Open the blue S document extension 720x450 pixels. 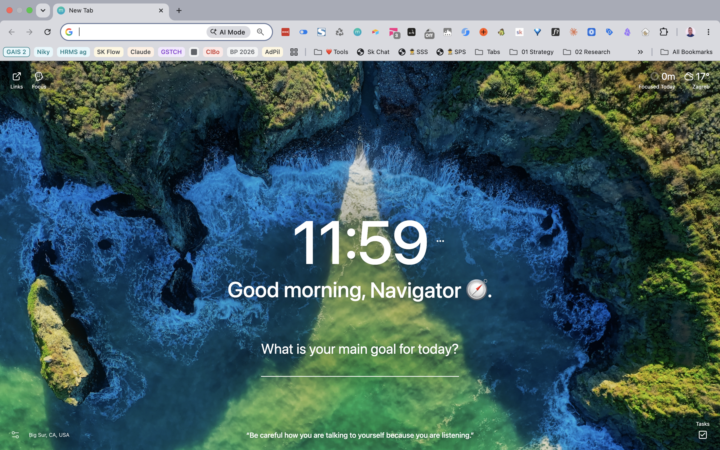click(x=321, y=32)
